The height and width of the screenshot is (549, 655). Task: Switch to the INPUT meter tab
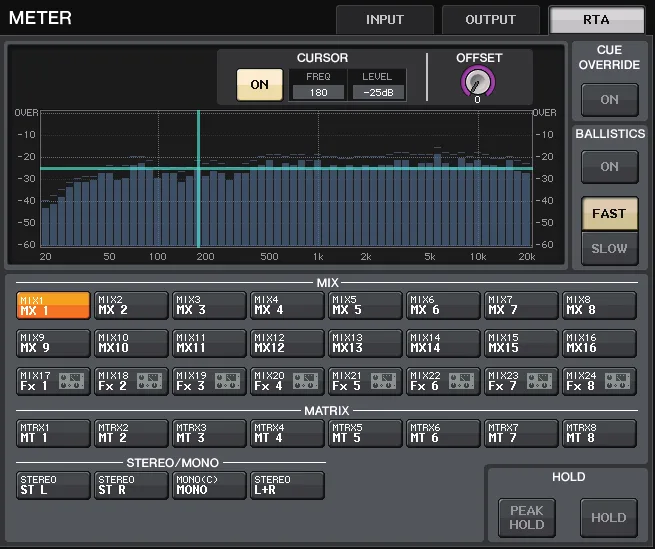click(385, 20)
